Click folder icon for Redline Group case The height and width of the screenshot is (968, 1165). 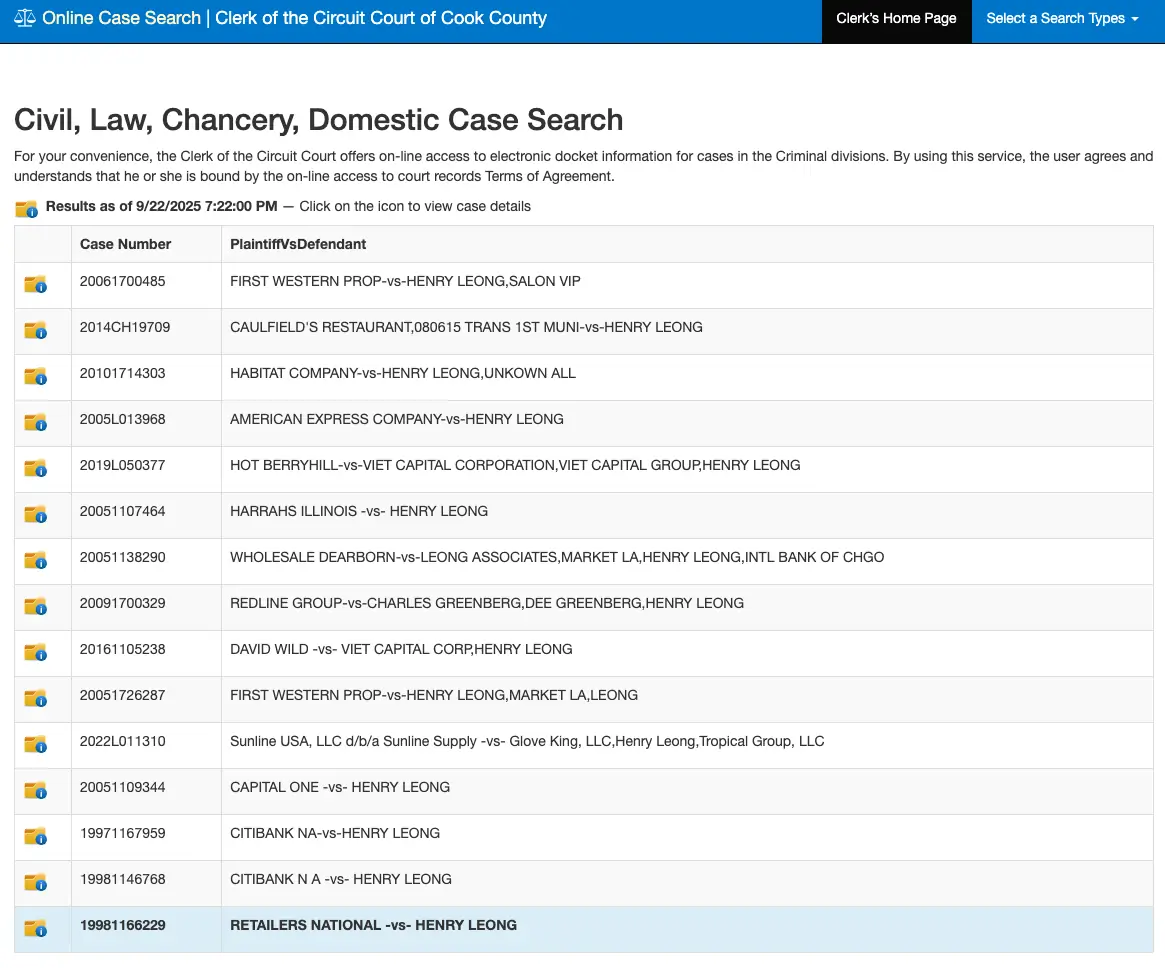(36, 606)
